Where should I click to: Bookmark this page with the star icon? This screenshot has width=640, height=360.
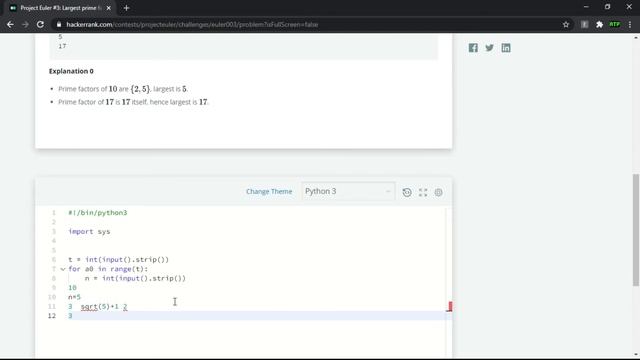click(x=566, y=24)
